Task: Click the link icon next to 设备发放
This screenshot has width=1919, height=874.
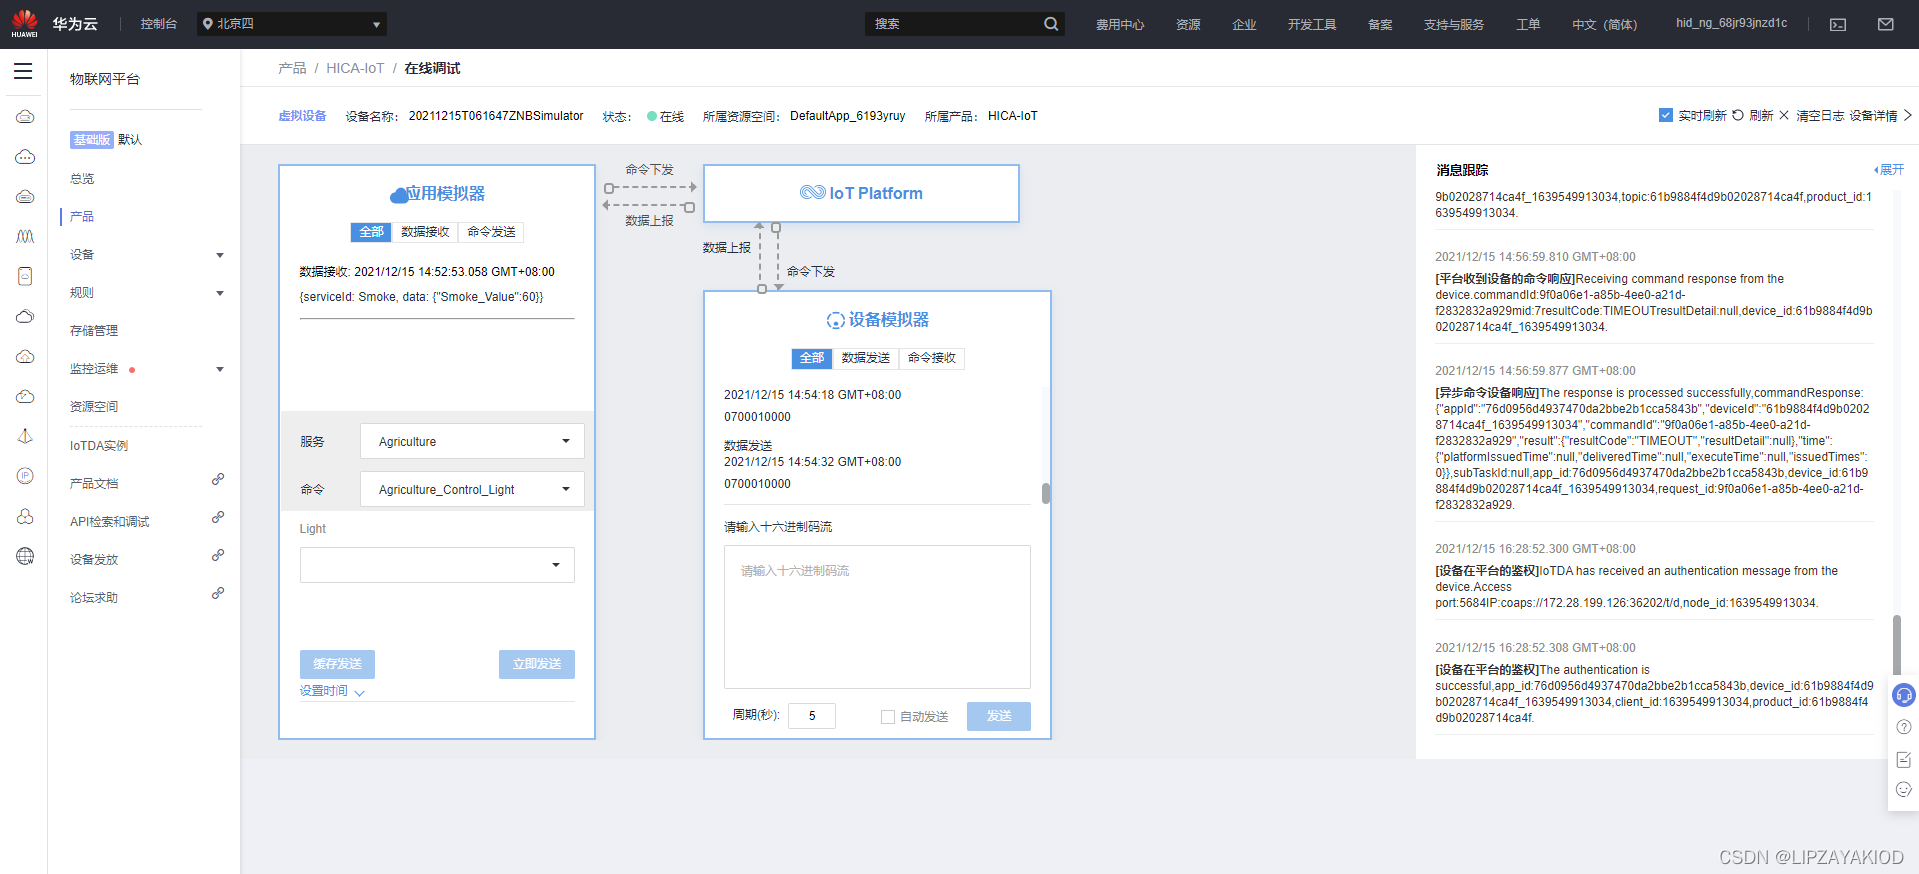Action: point(218,556)
